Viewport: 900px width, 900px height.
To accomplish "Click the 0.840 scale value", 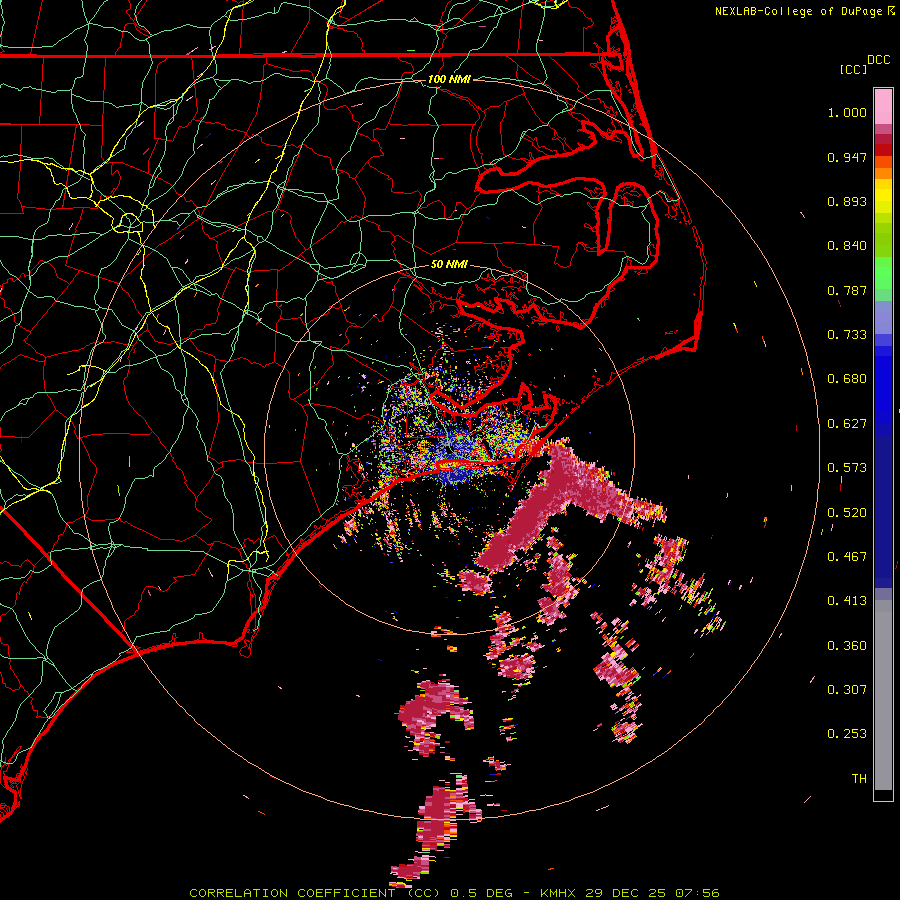I will pos(847,246).
